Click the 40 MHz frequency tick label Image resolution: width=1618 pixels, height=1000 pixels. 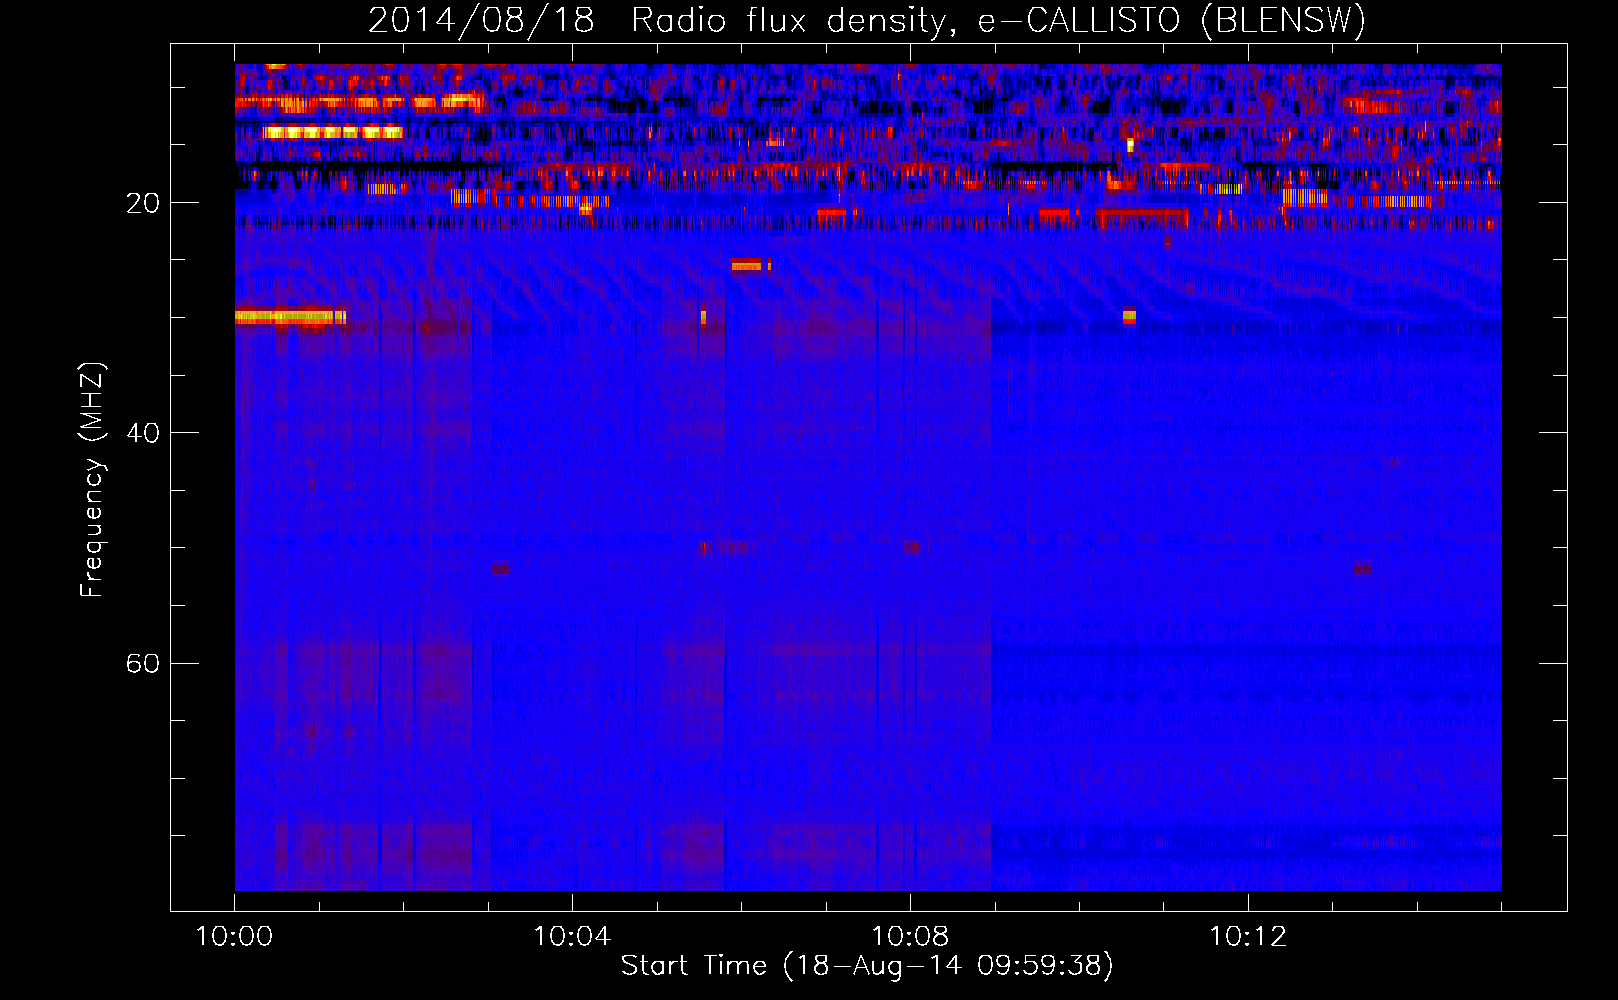(142, 434)
